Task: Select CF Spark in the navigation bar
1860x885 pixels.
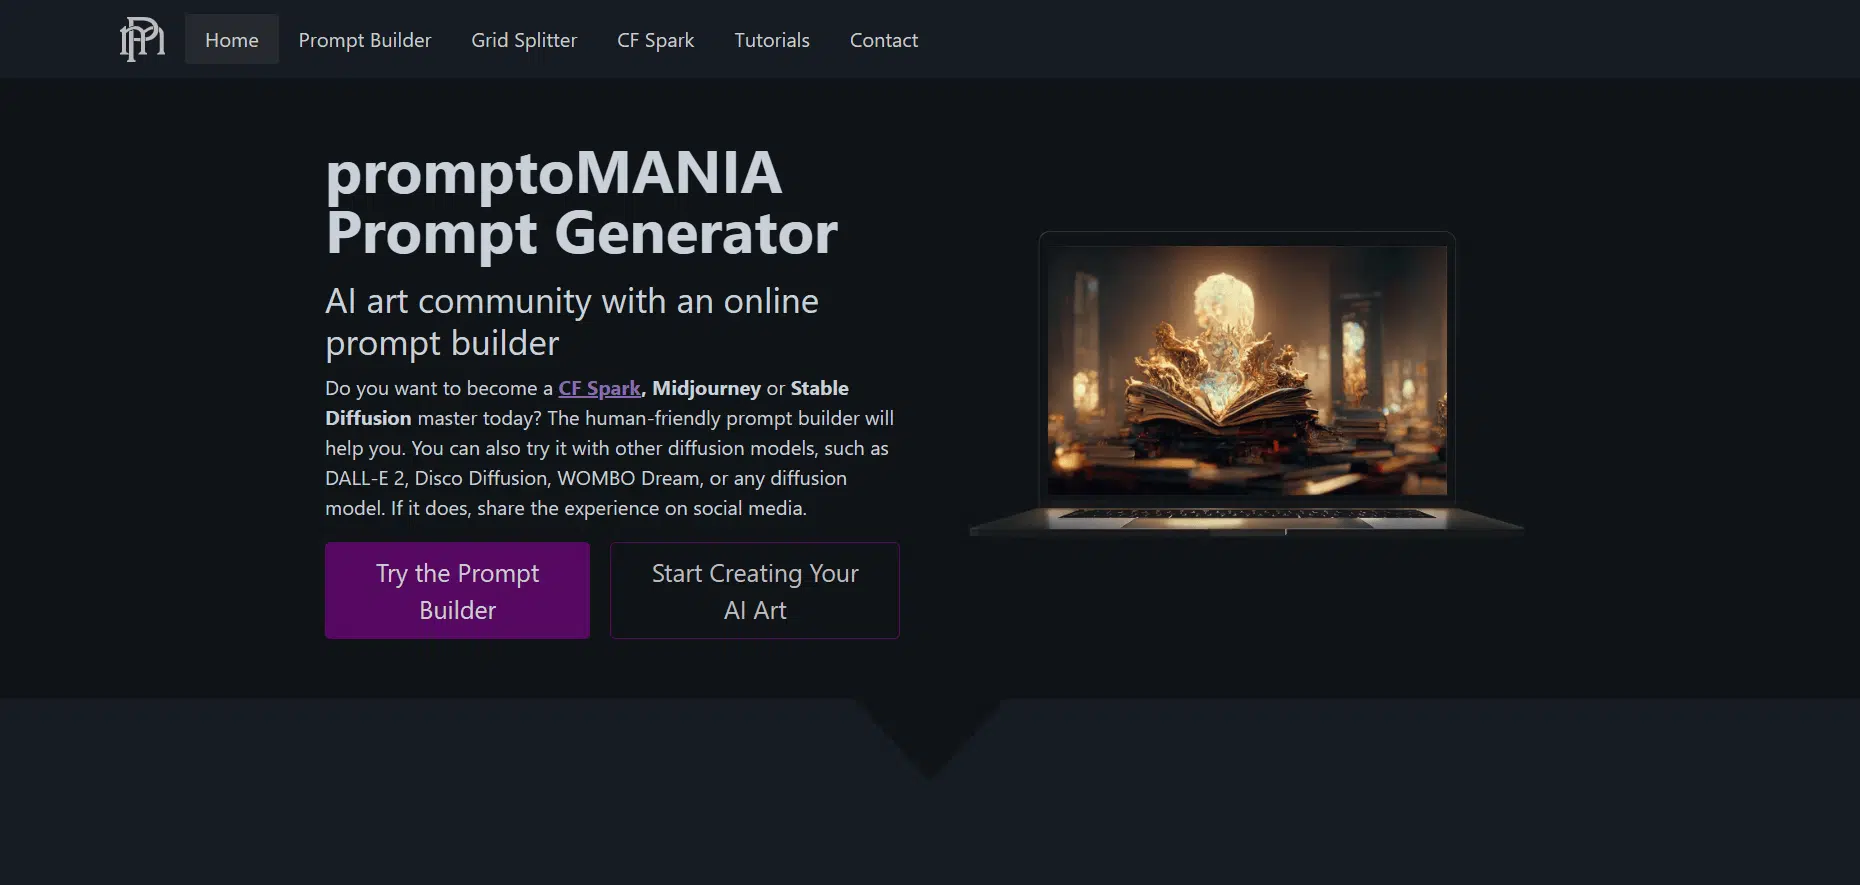Action: point(655,40)
